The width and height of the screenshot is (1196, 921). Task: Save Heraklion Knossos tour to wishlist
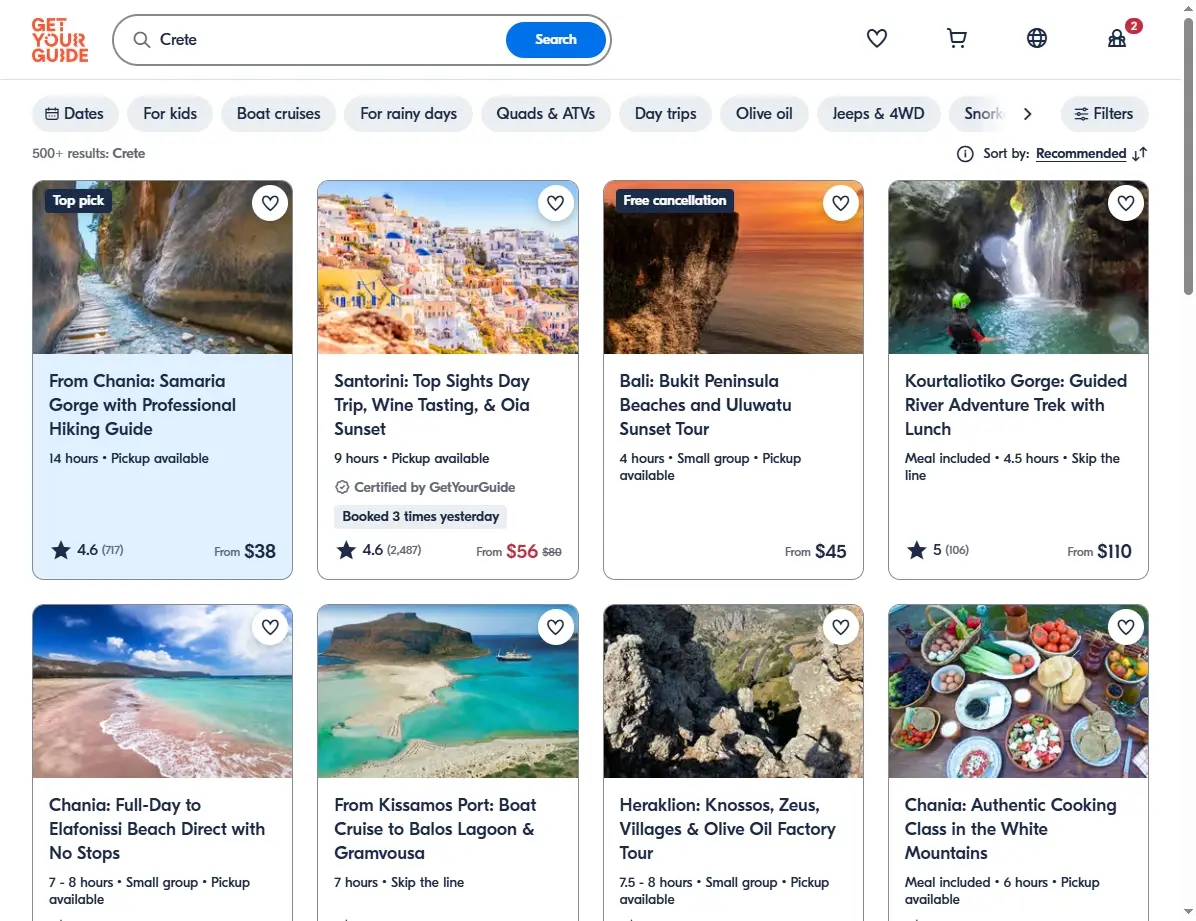tap(841, 627)
